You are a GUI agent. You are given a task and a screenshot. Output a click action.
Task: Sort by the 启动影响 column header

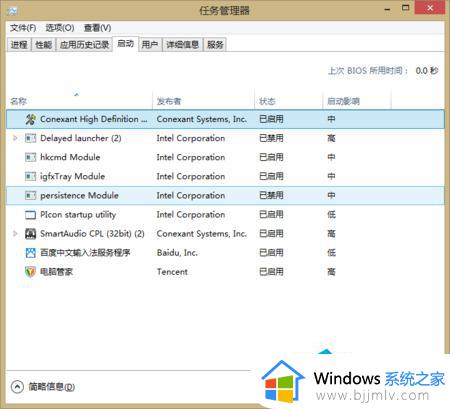[357, 101]
